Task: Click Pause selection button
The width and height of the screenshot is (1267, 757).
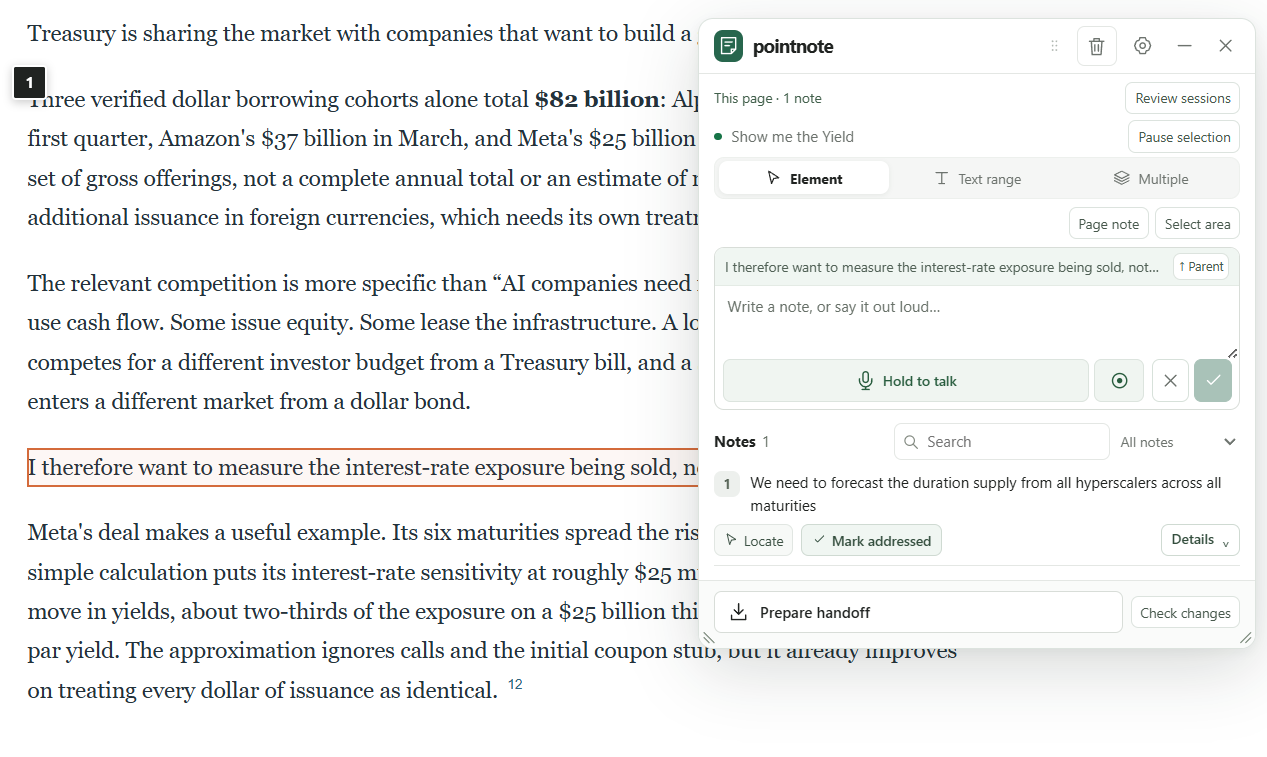Action: 1184,137
